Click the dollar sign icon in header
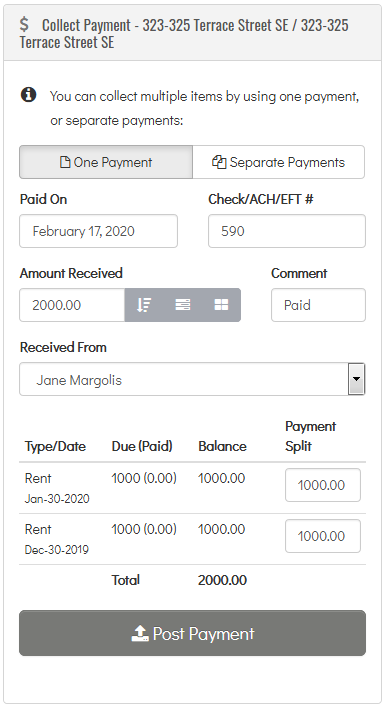Image resolution: width=388 pixels, height=709 pixels. 24,24
